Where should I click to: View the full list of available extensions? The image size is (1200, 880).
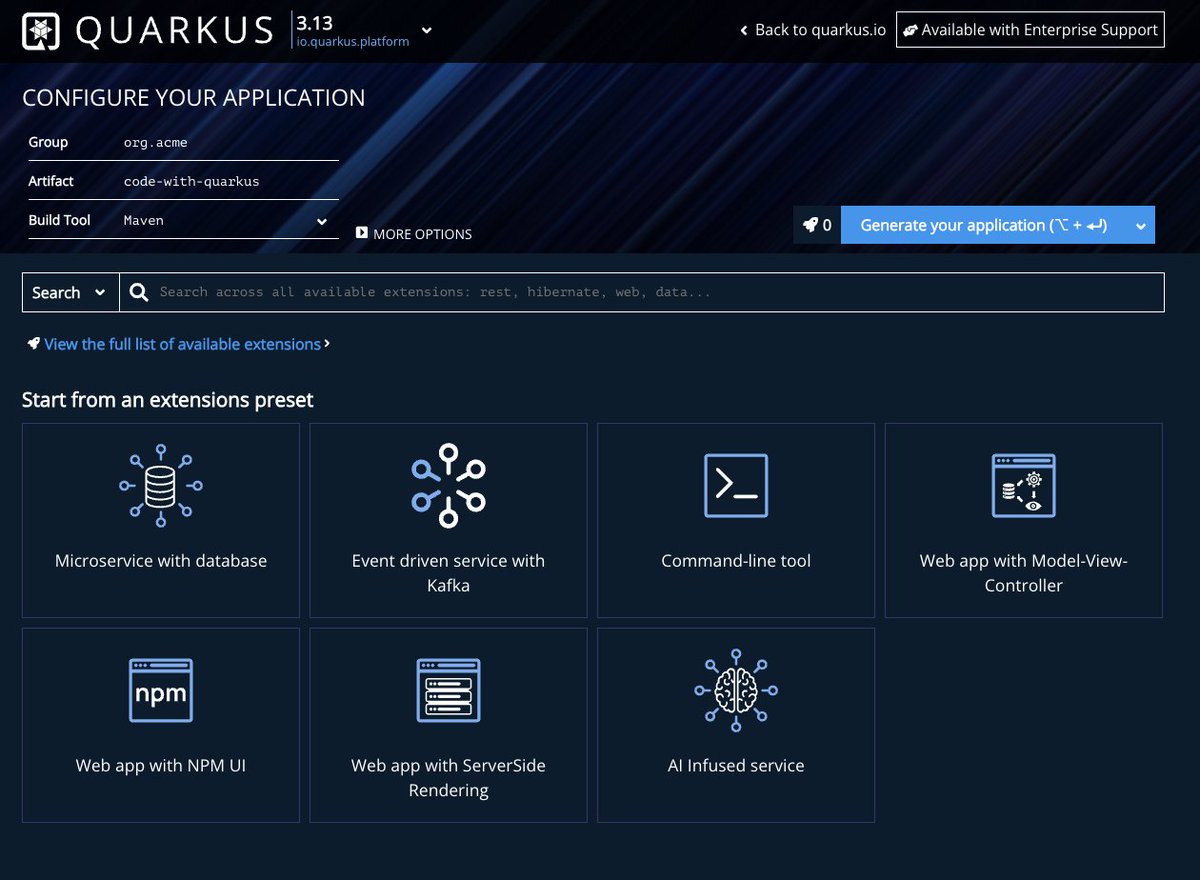tap(183, 344)
